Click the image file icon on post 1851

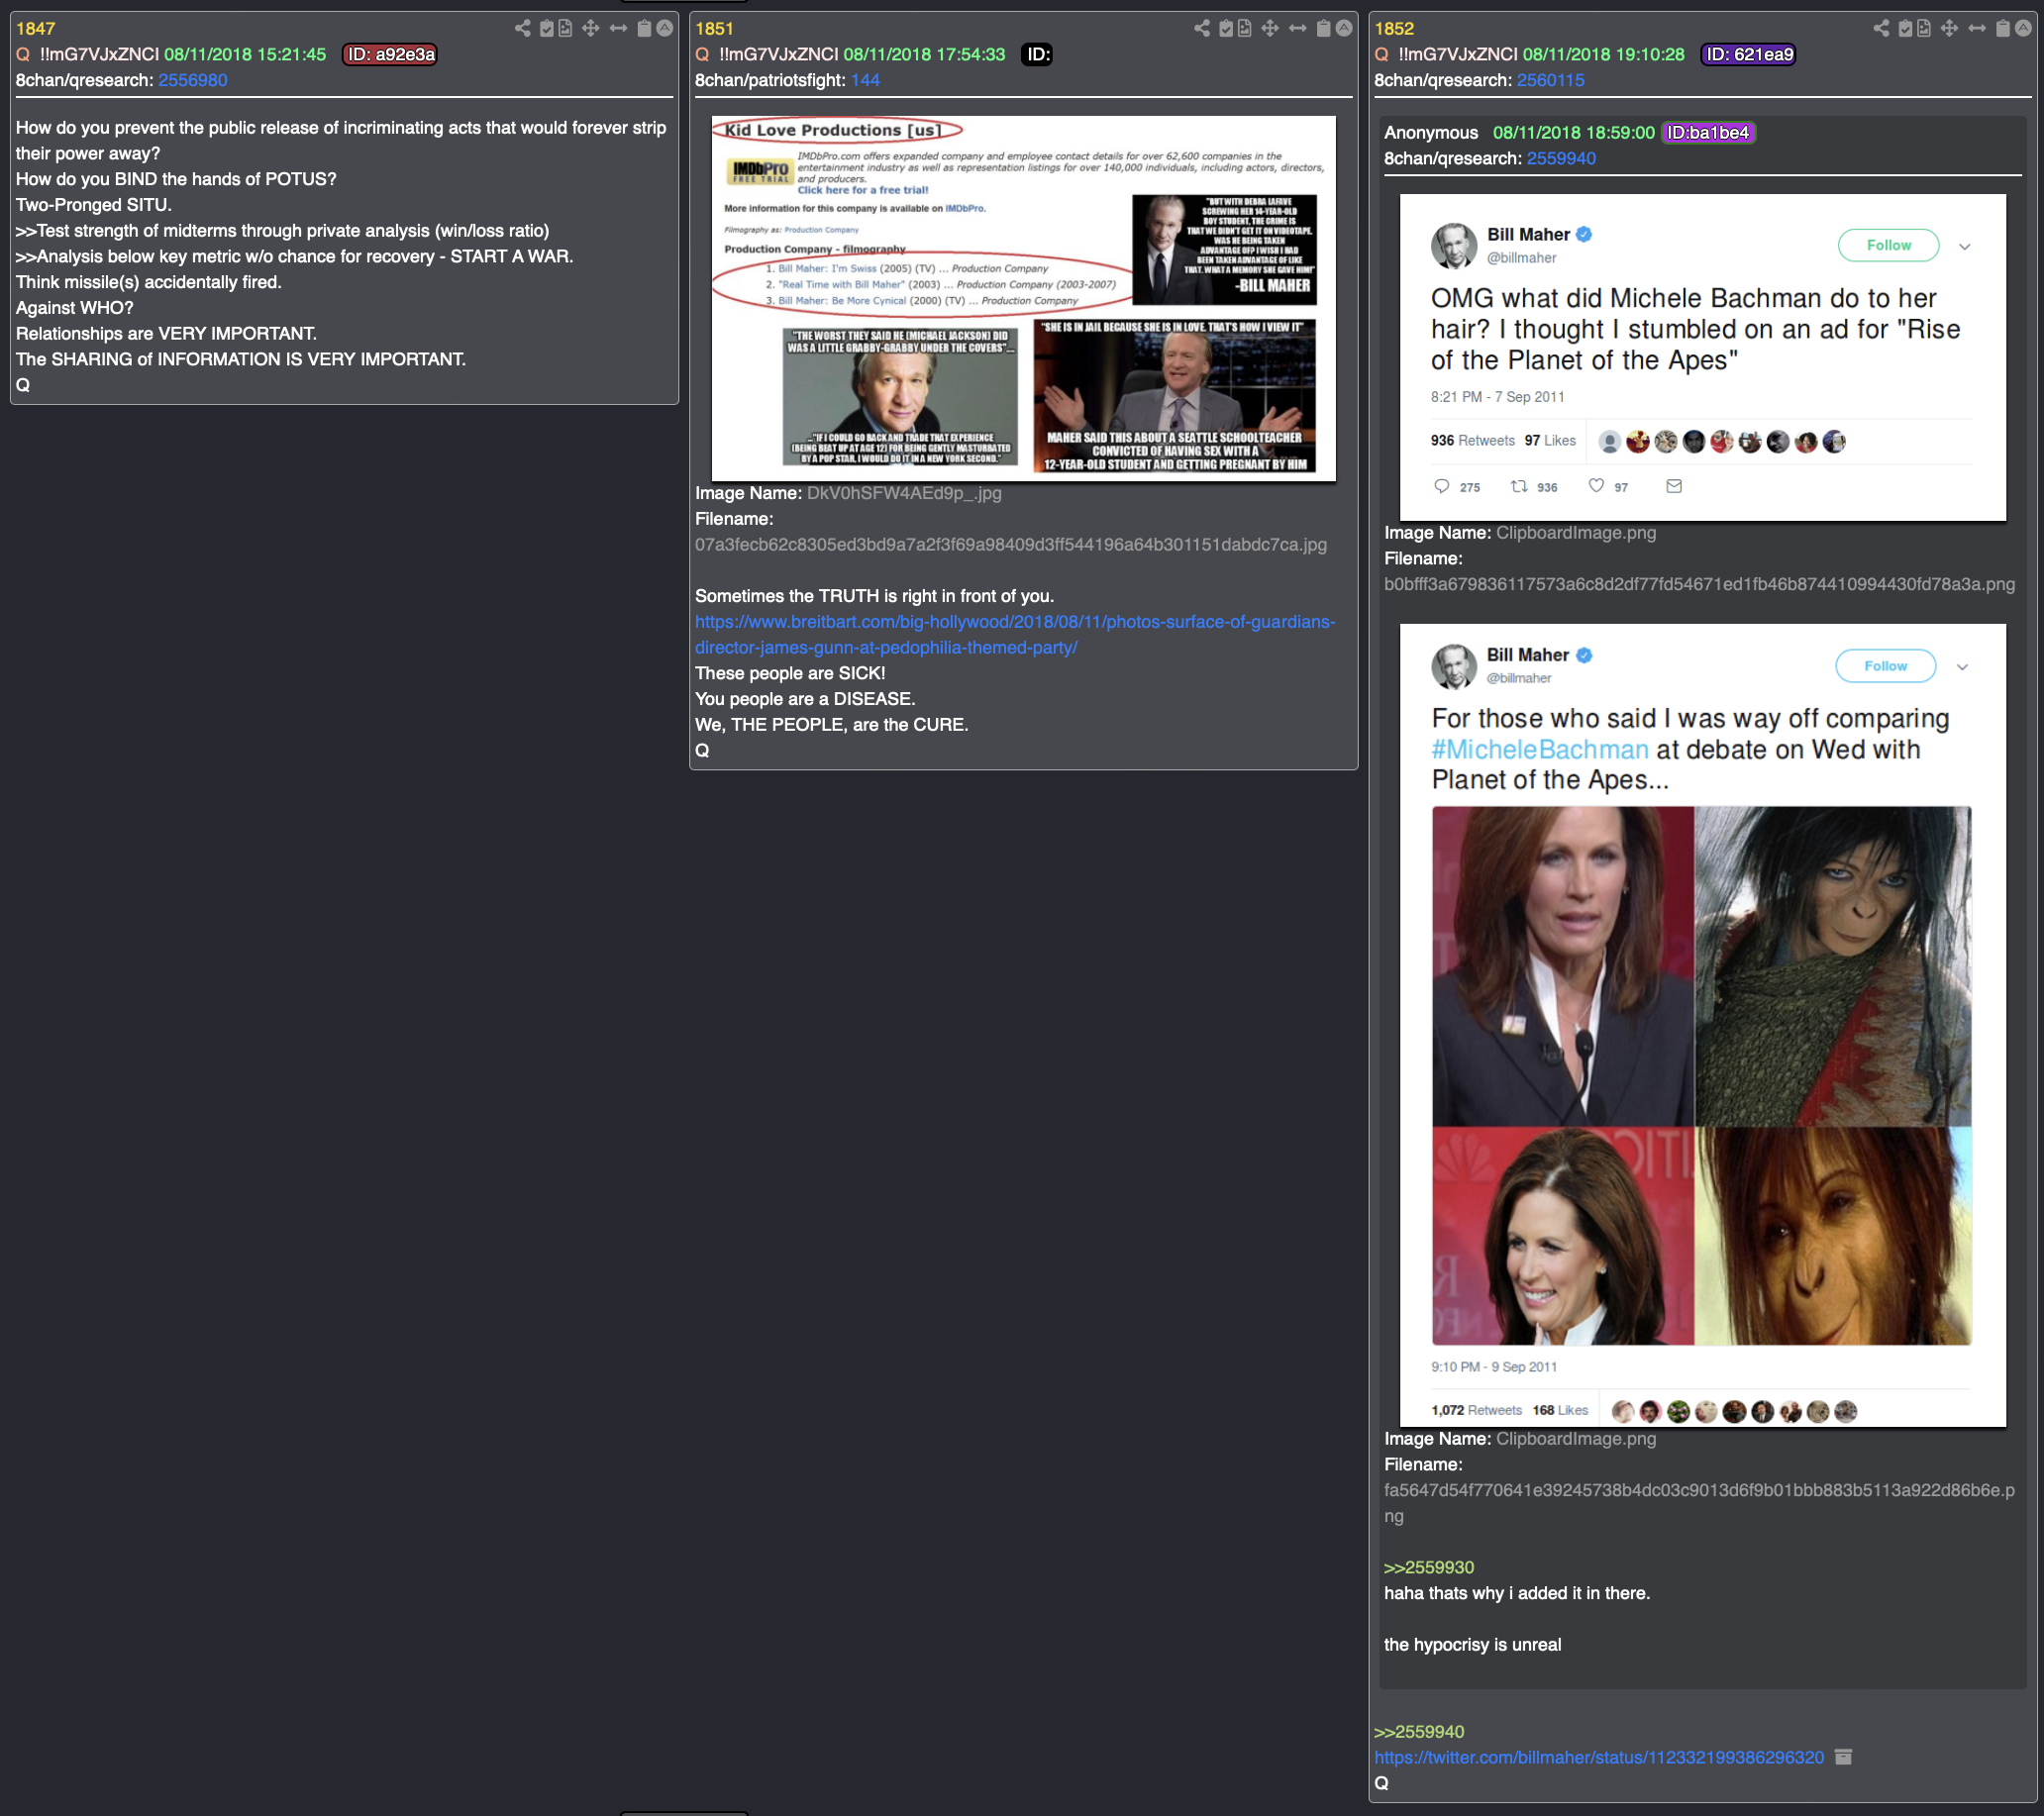click(x=1244, y=28)
